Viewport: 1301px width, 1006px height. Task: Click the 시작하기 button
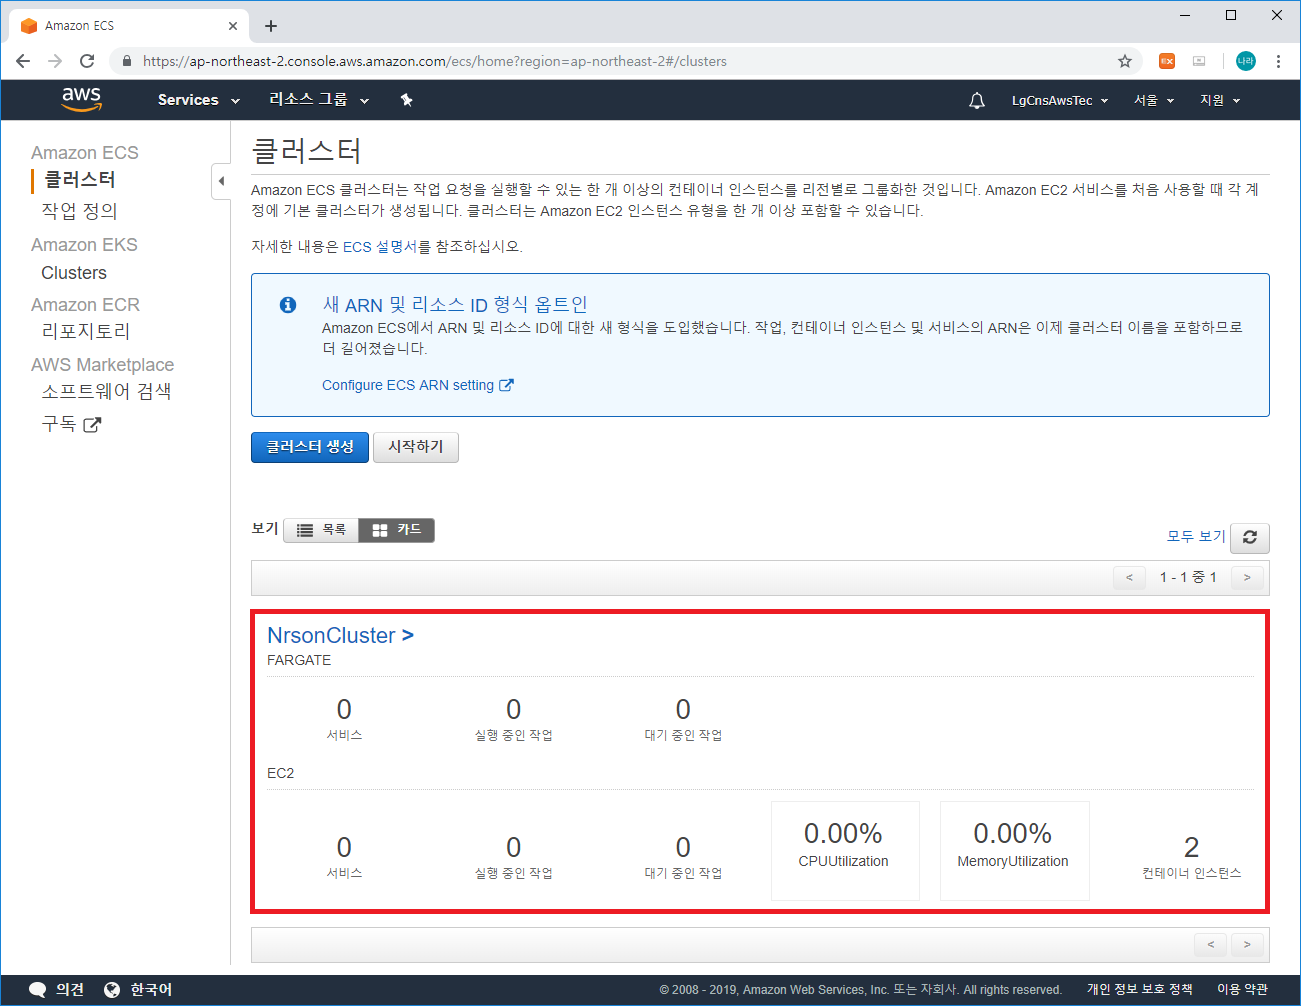click(416, 447)
